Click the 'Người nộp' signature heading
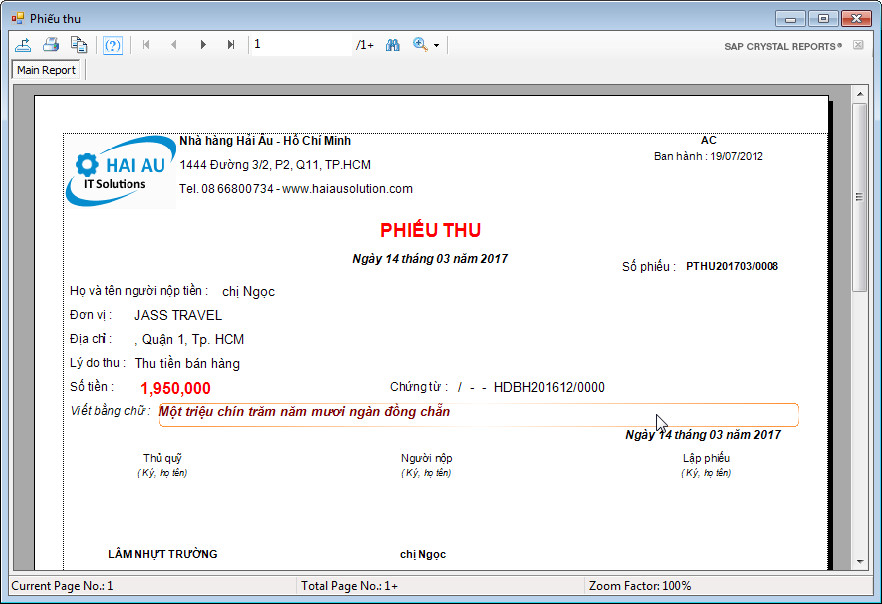Image resolution: width=882 pixels, height=604 pixels. tap(426, 458)
